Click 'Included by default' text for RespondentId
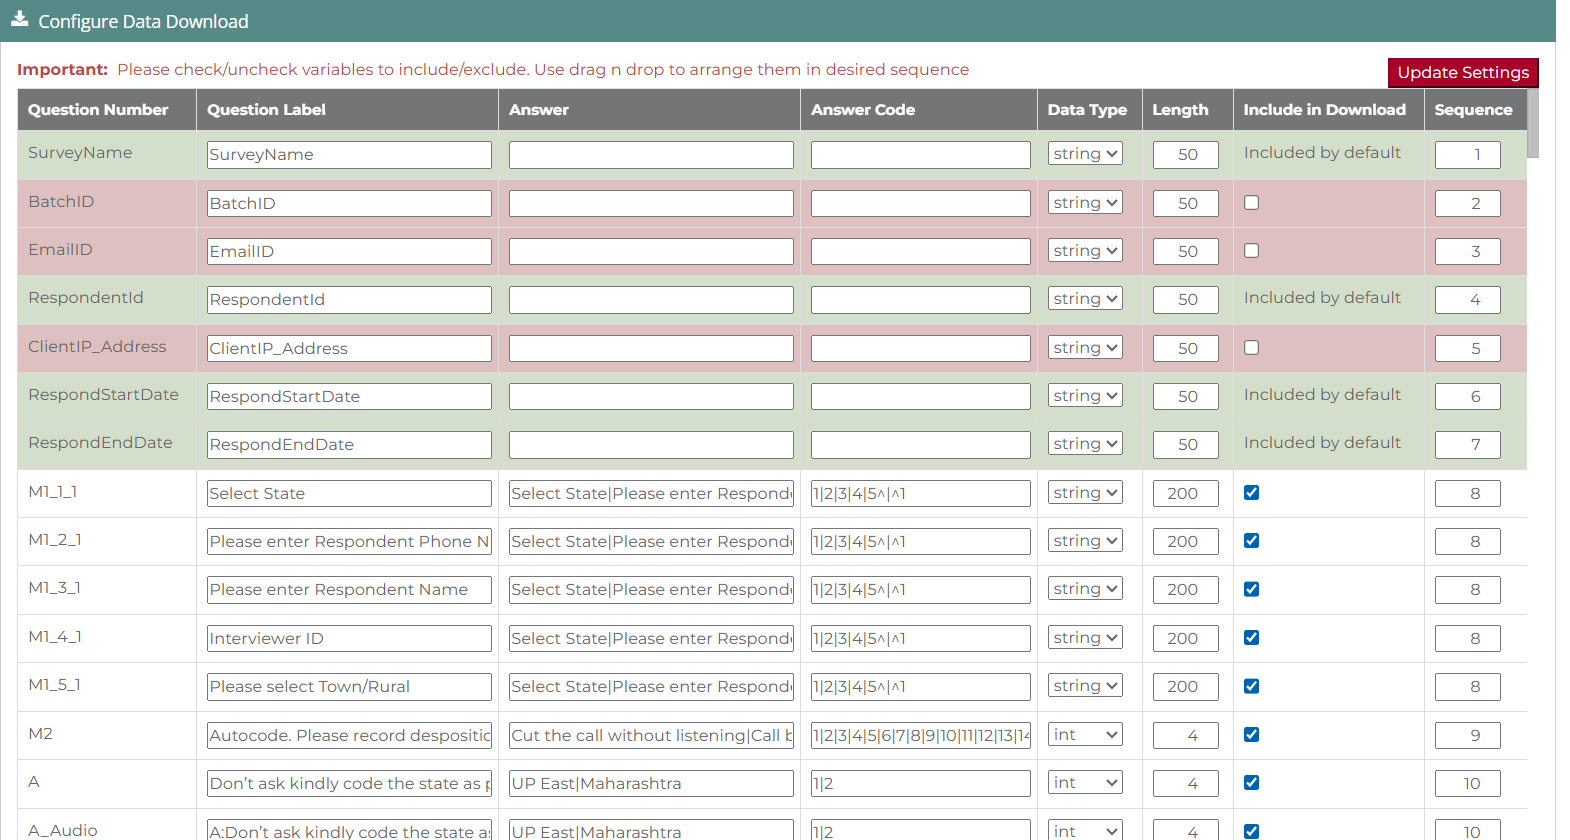This screenshot has width=1570, height=840. (1322, 298)
